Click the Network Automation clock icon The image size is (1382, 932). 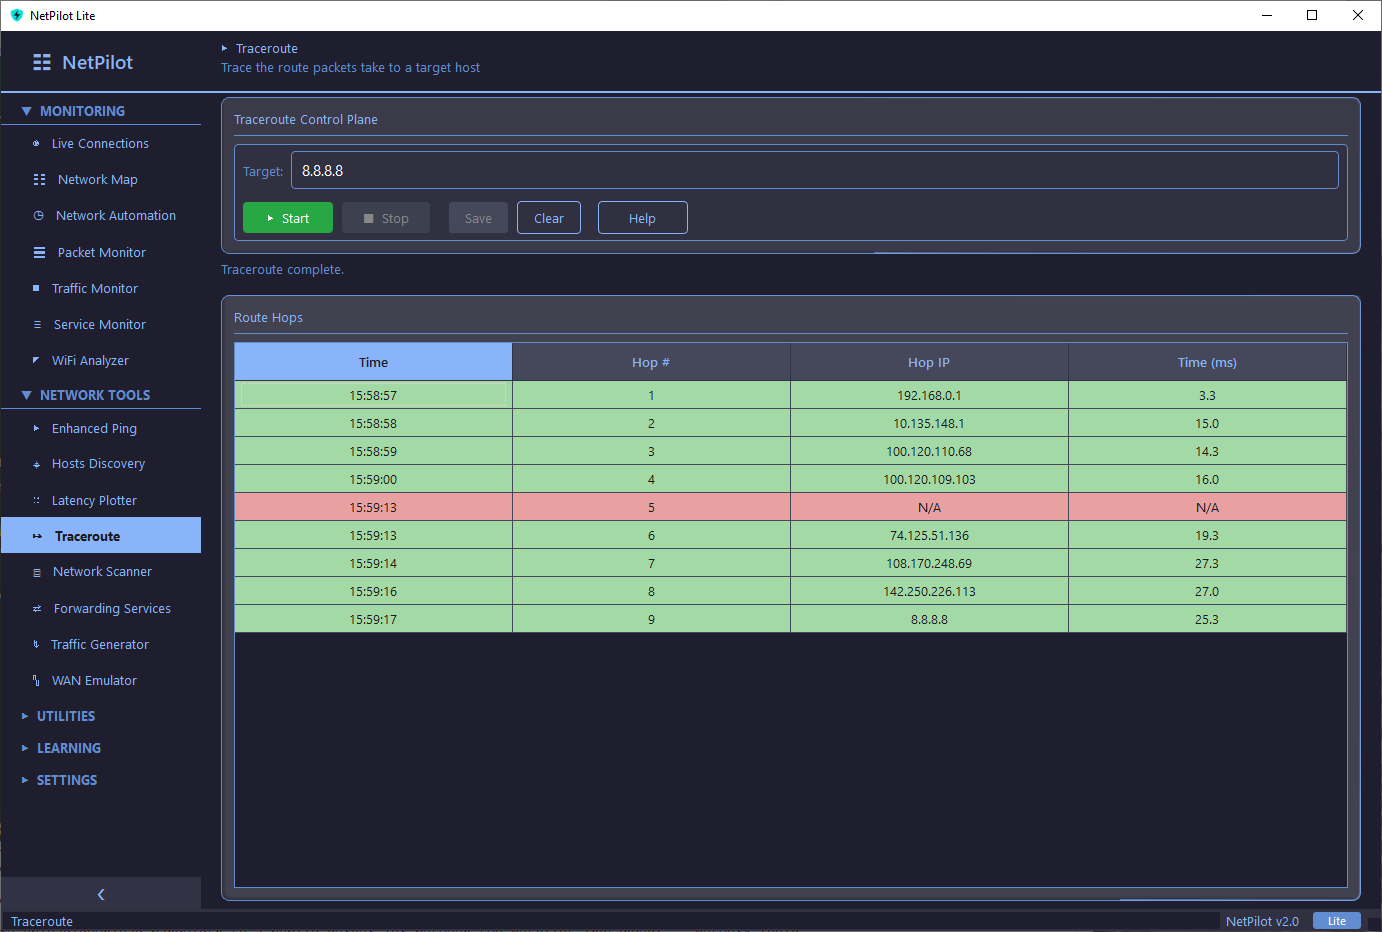[x=38, y=216]
